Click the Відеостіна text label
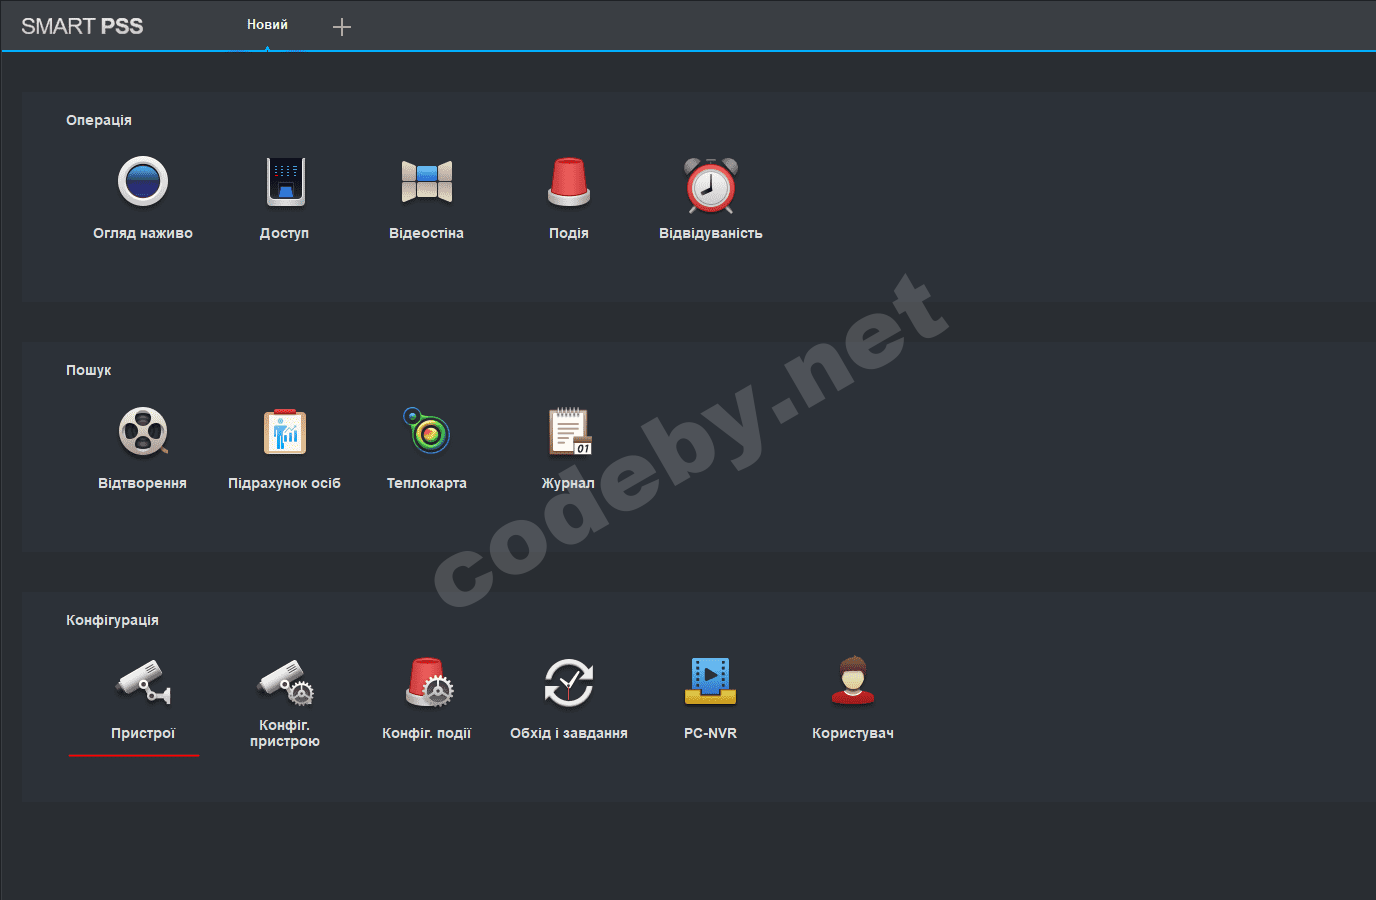1376x900 pixels. (x=427, y=233)
